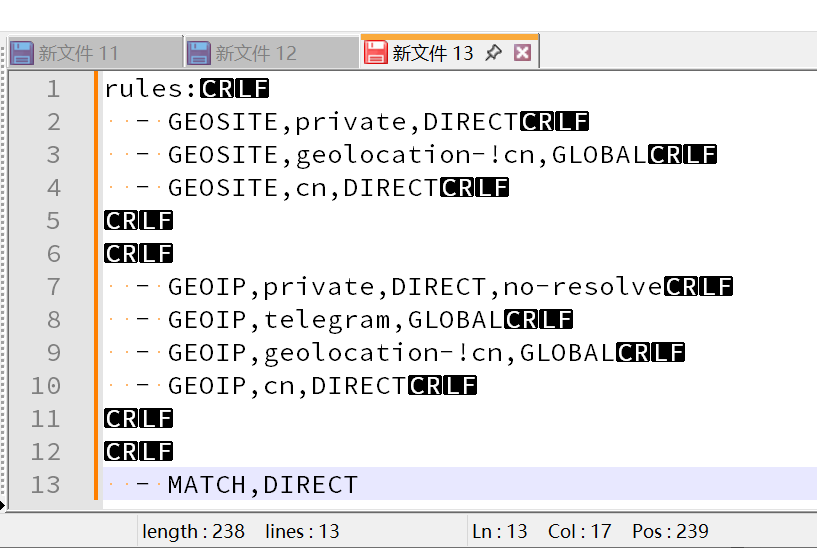Click blue save icon on 新文件 12 tab
The width and height of the screenshot is (817, 548).
click(199, 53)
